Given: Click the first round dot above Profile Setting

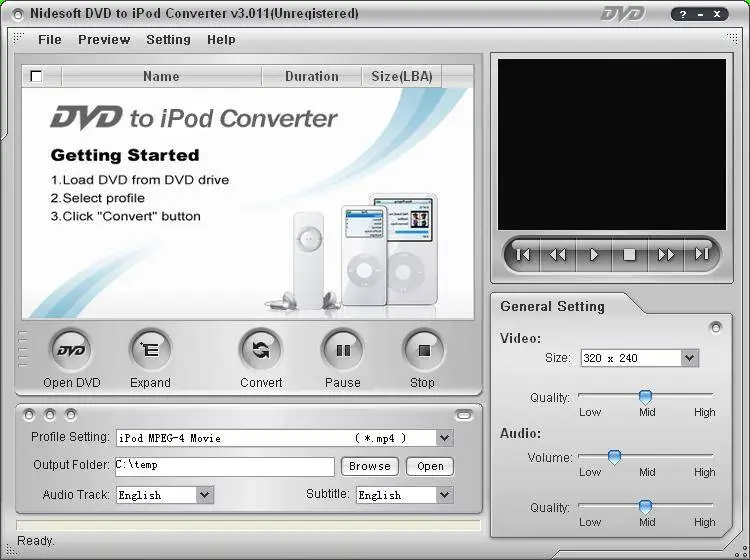Looking at the screenshot, I should 29,415.
